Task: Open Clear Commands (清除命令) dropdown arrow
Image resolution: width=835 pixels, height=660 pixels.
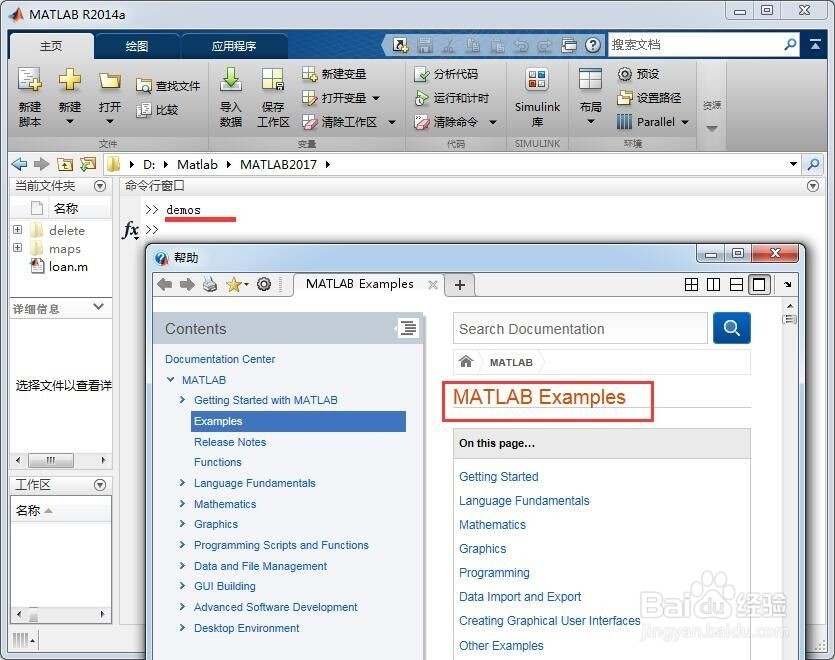Action: [493, 123]
